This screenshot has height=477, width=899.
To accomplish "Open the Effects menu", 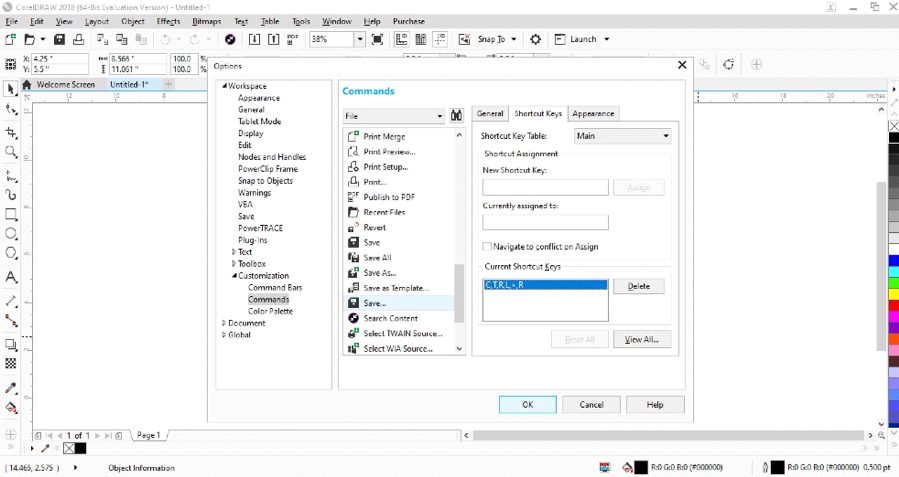I will click(x=168, y=21).
